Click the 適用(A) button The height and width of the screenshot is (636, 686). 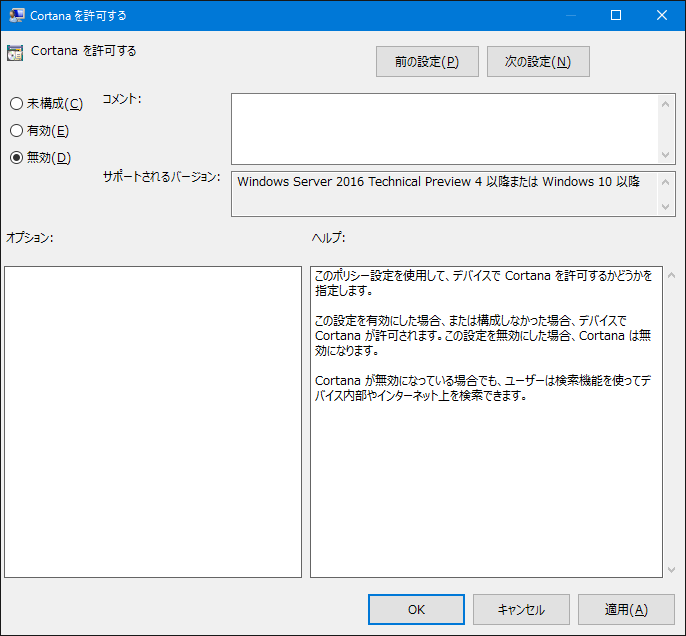pyautogui.click(x=626, y=609)
